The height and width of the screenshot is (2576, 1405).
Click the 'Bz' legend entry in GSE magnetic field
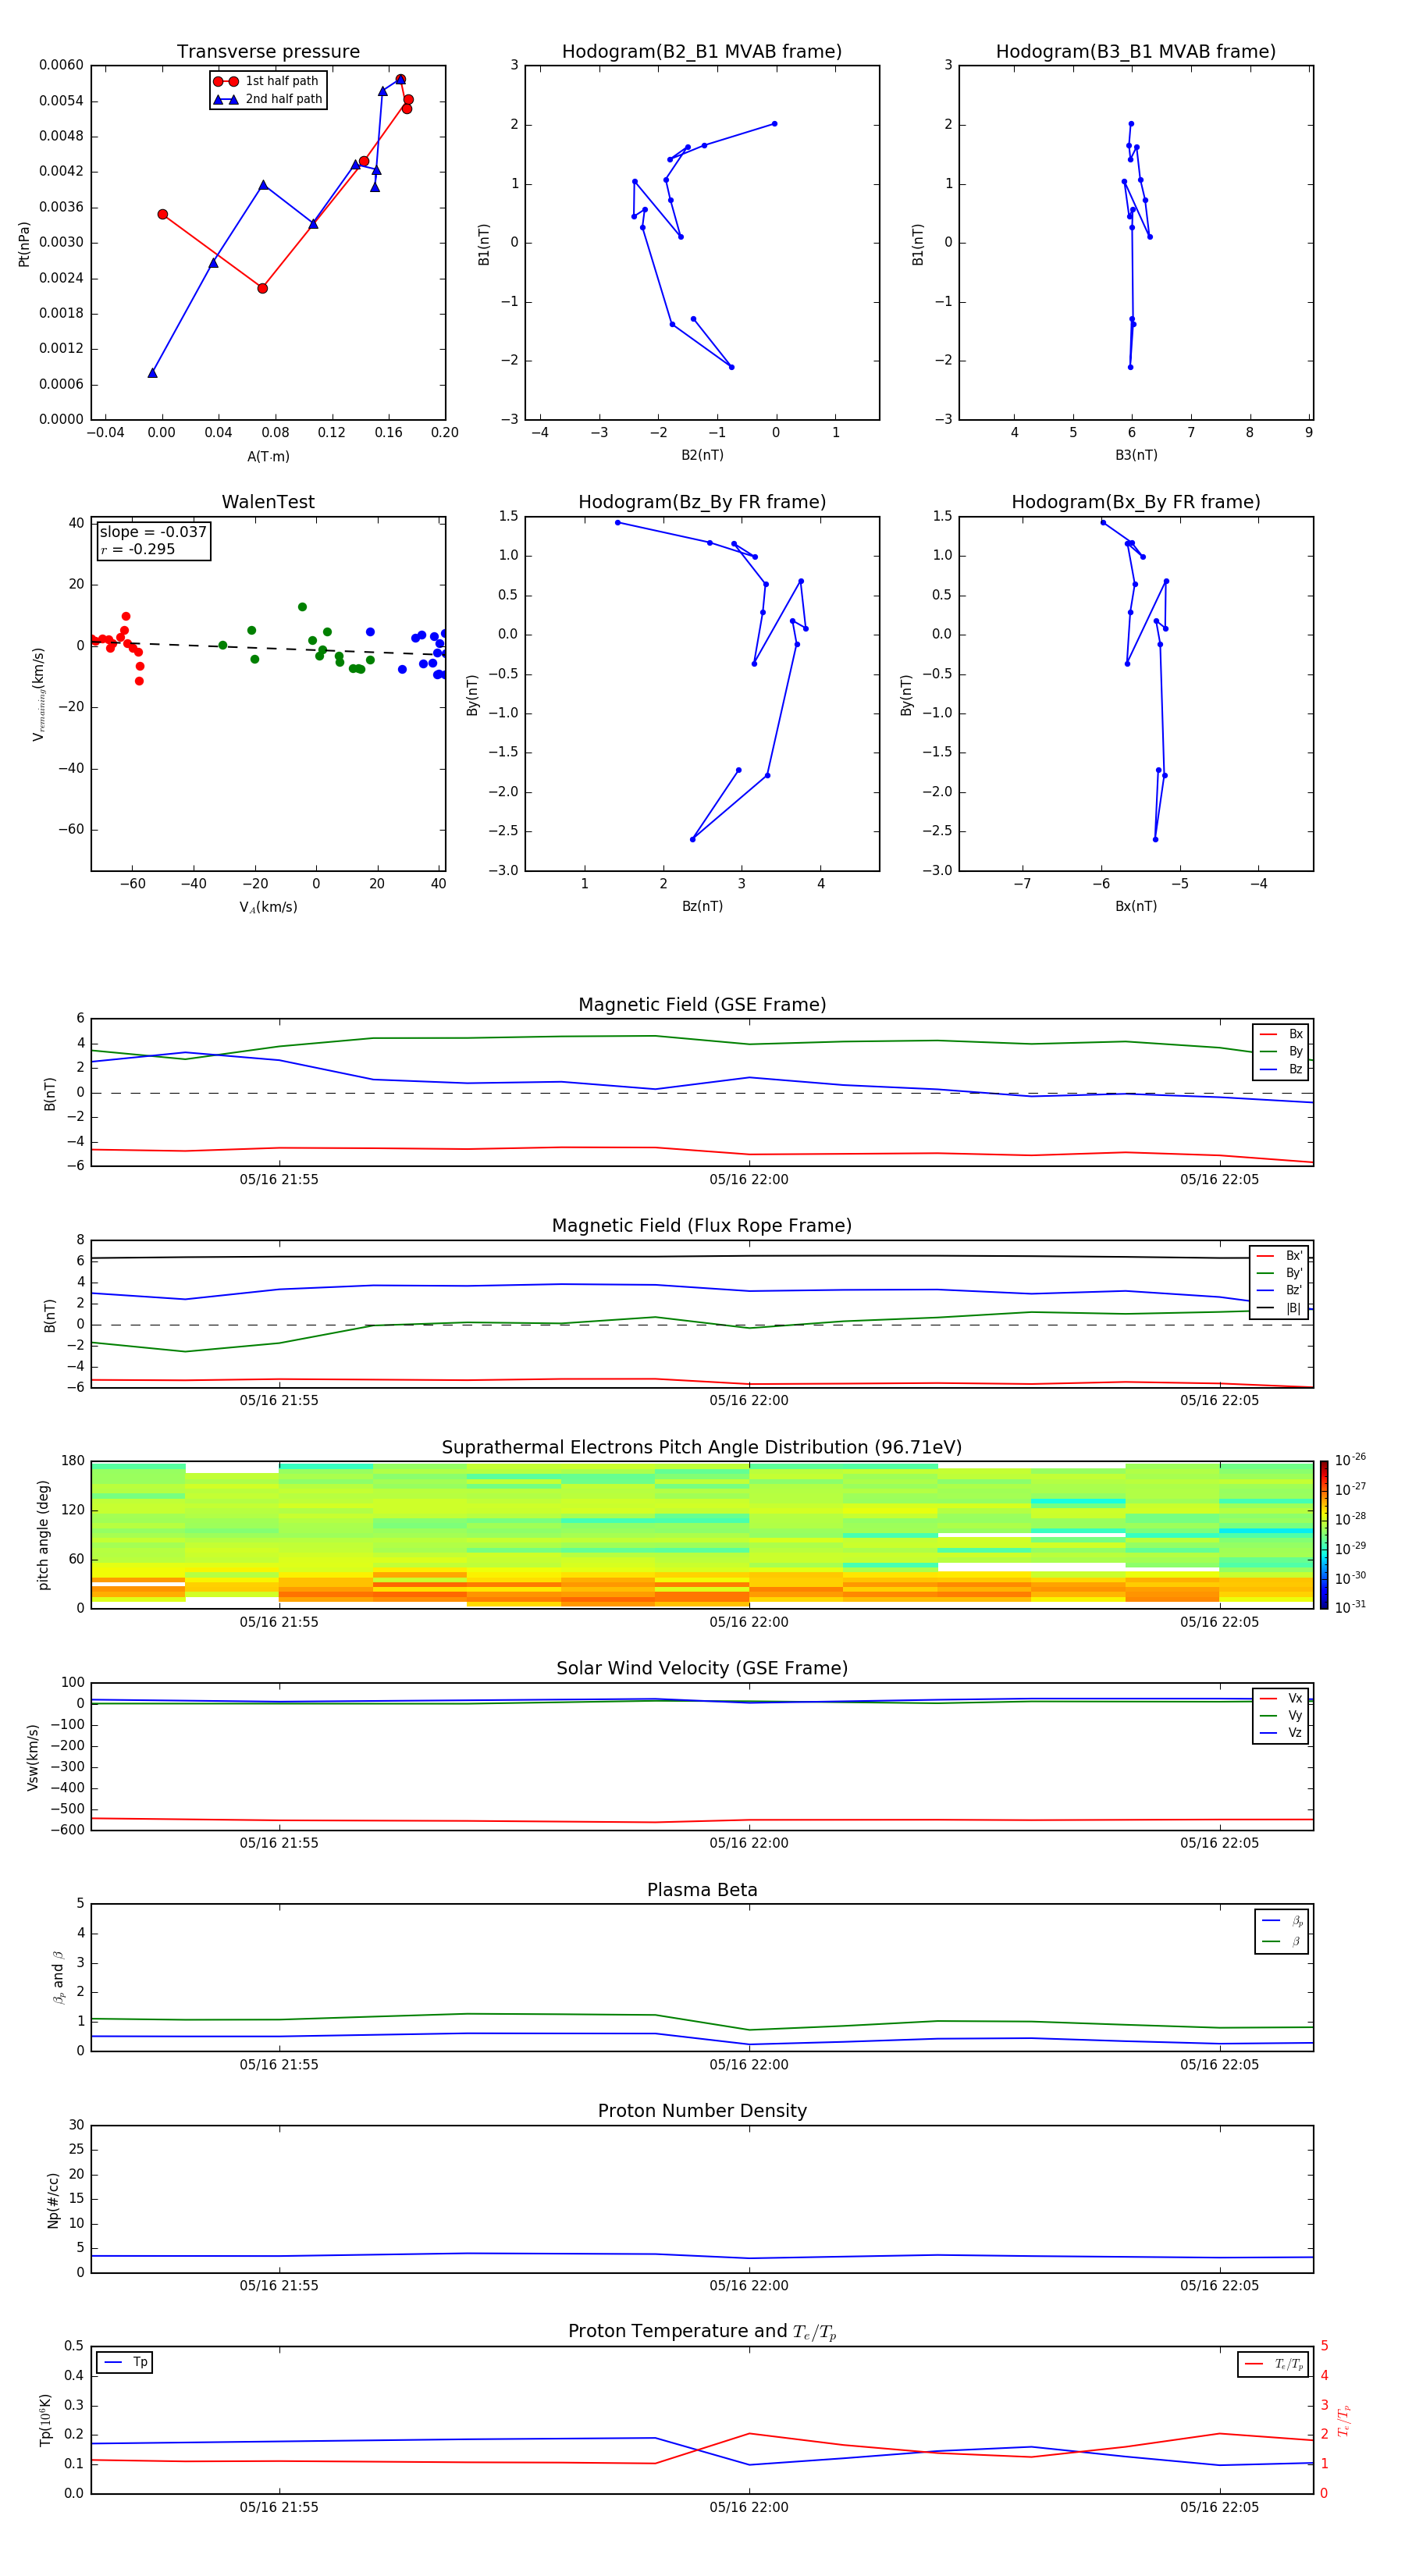tap(1282, 1070)
